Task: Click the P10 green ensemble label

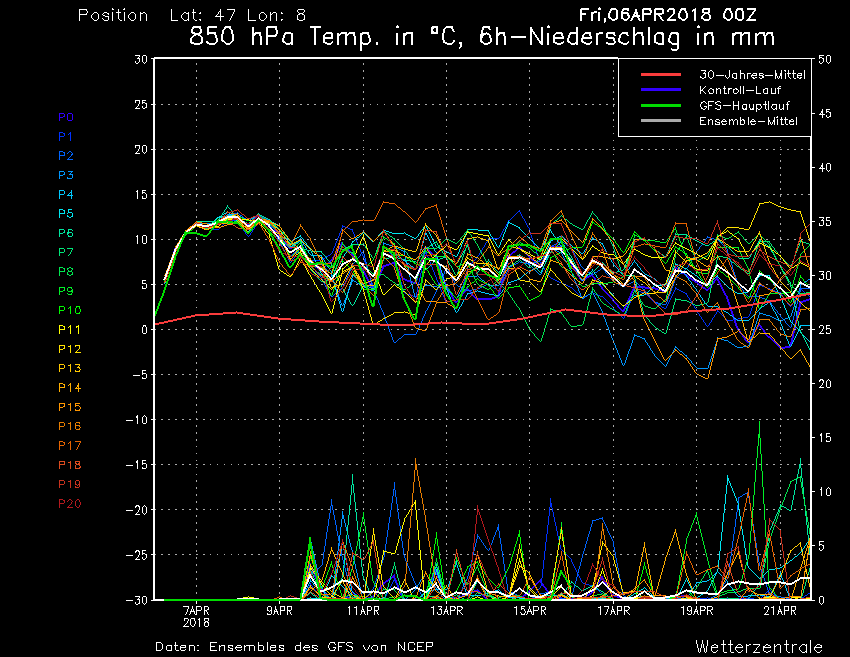Action: (69, 311)
